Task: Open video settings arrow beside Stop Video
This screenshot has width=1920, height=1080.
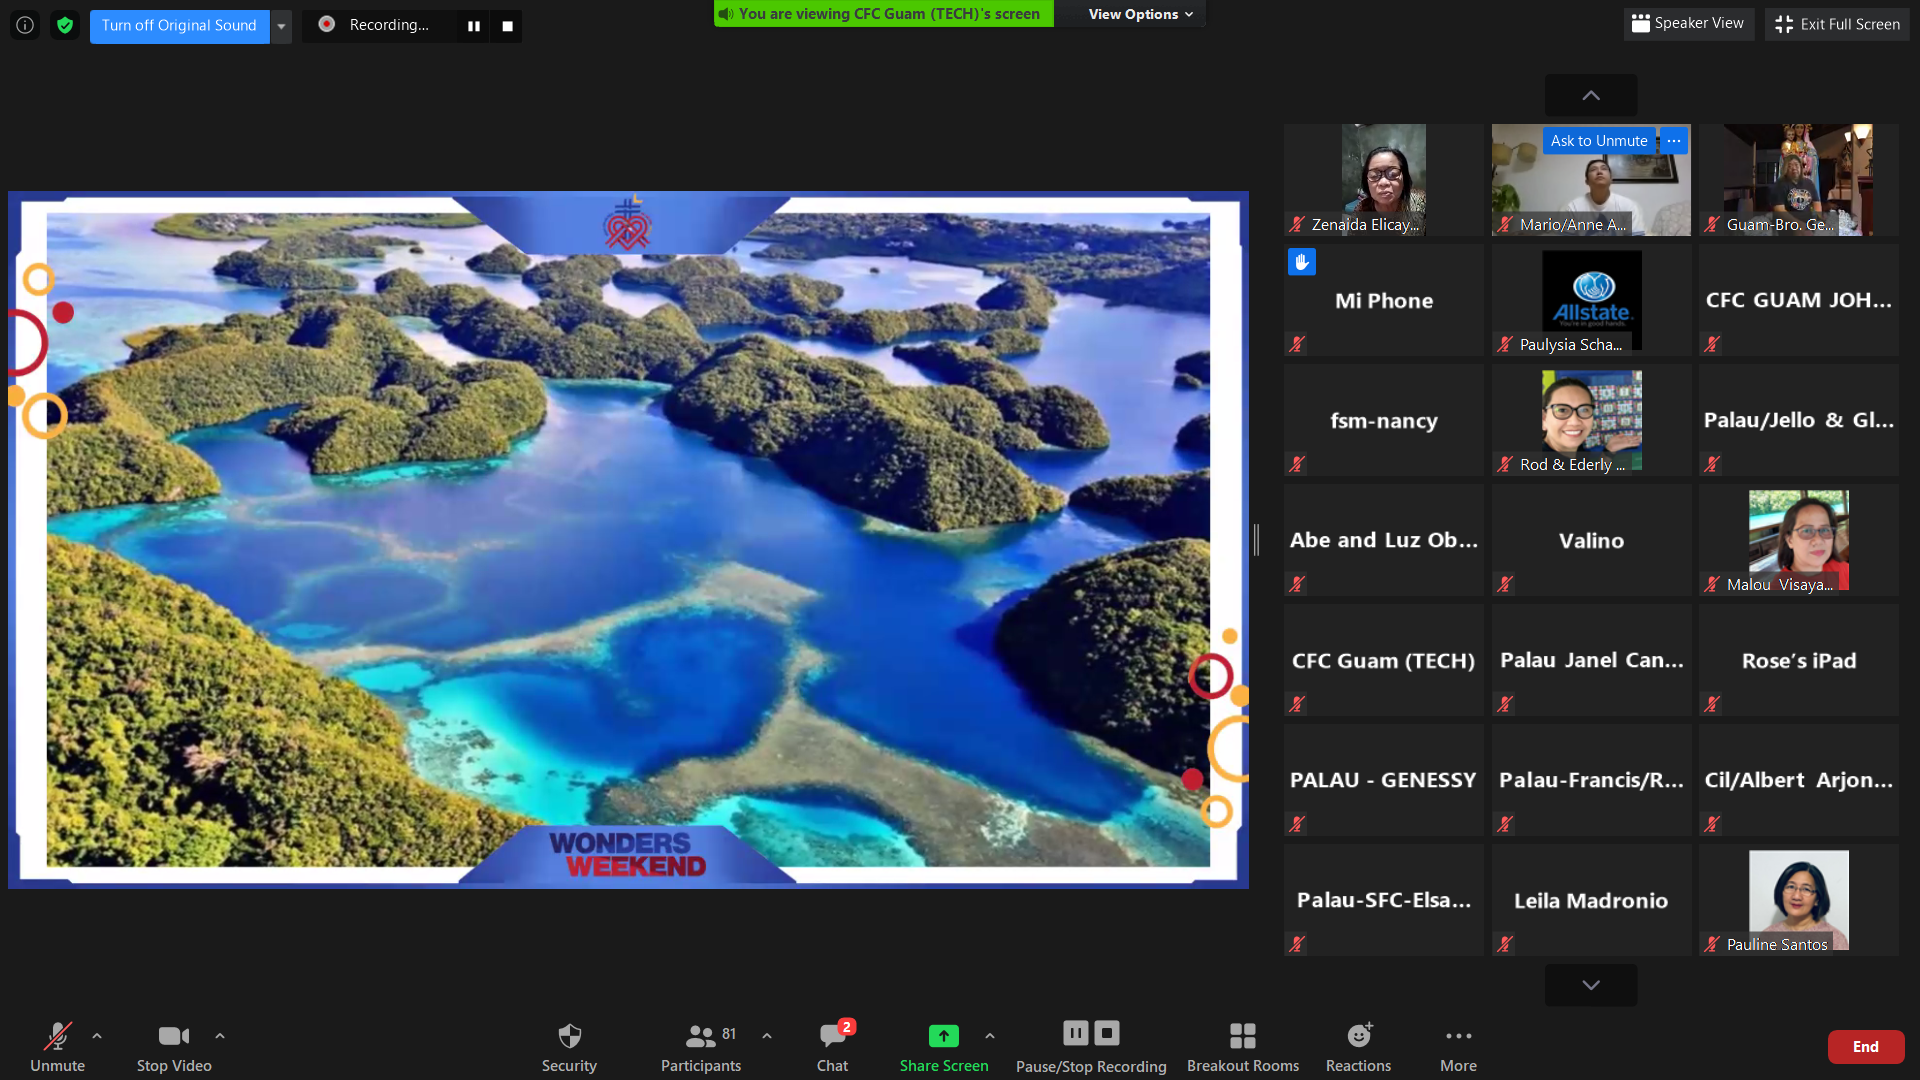Action: 220,1036
